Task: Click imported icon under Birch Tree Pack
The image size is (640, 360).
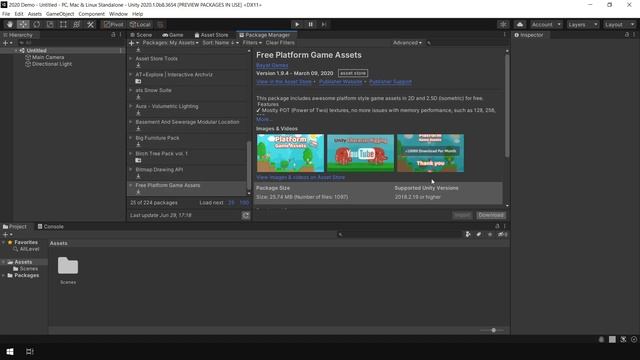Action: [138, 160]
